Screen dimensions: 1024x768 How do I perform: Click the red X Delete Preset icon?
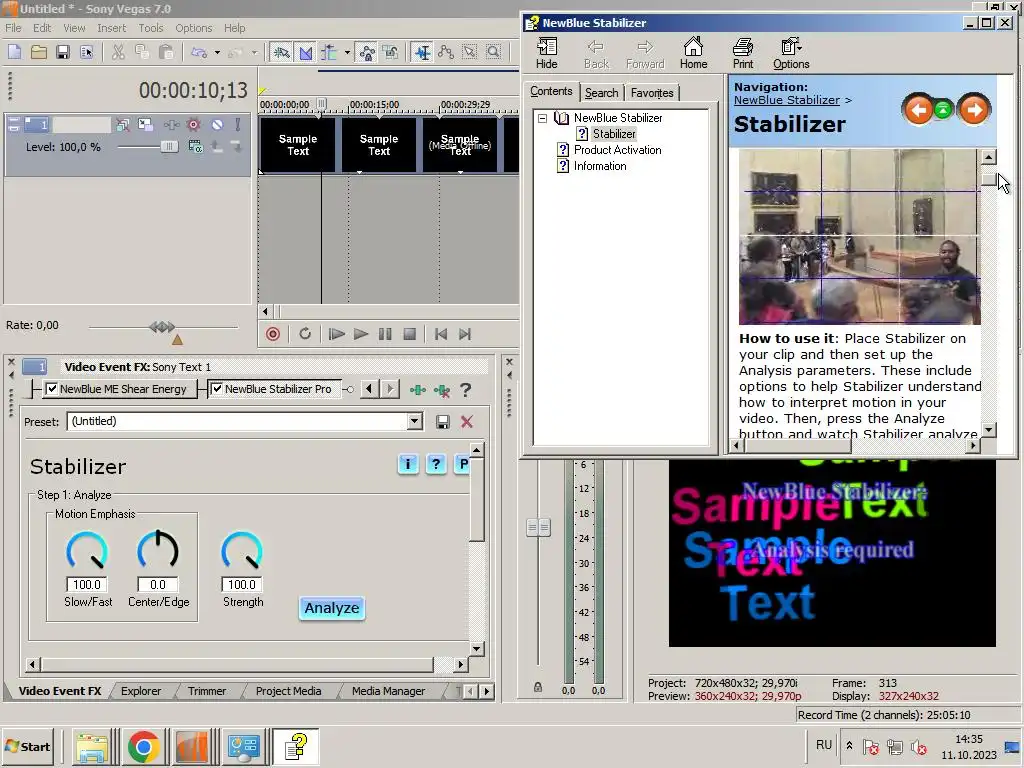467,422
